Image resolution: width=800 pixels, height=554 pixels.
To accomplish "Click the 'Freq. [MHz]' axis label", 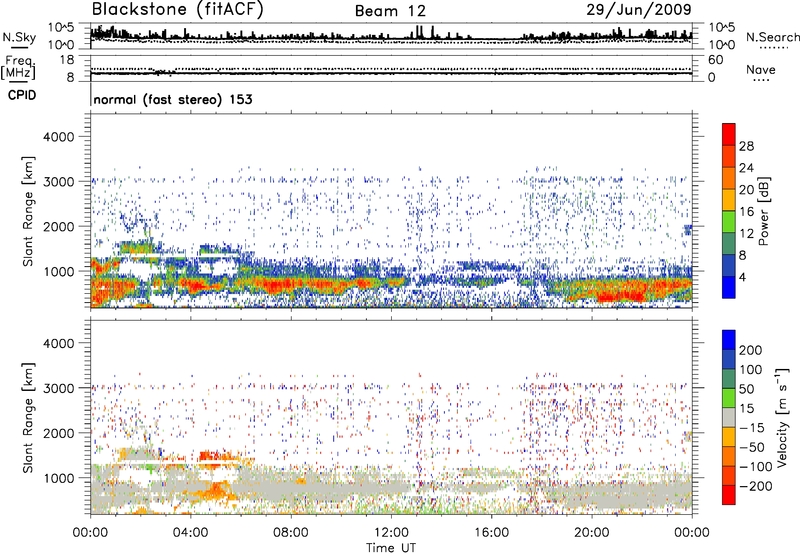I will pyautogui.click(x=18, y=67).
